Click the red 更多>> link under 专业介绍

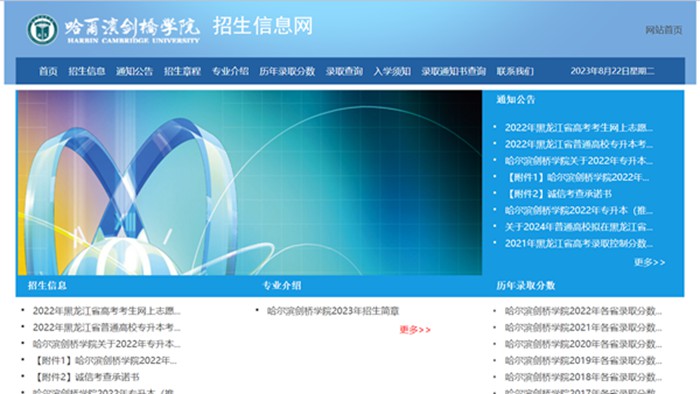click(x=415, y=330)
